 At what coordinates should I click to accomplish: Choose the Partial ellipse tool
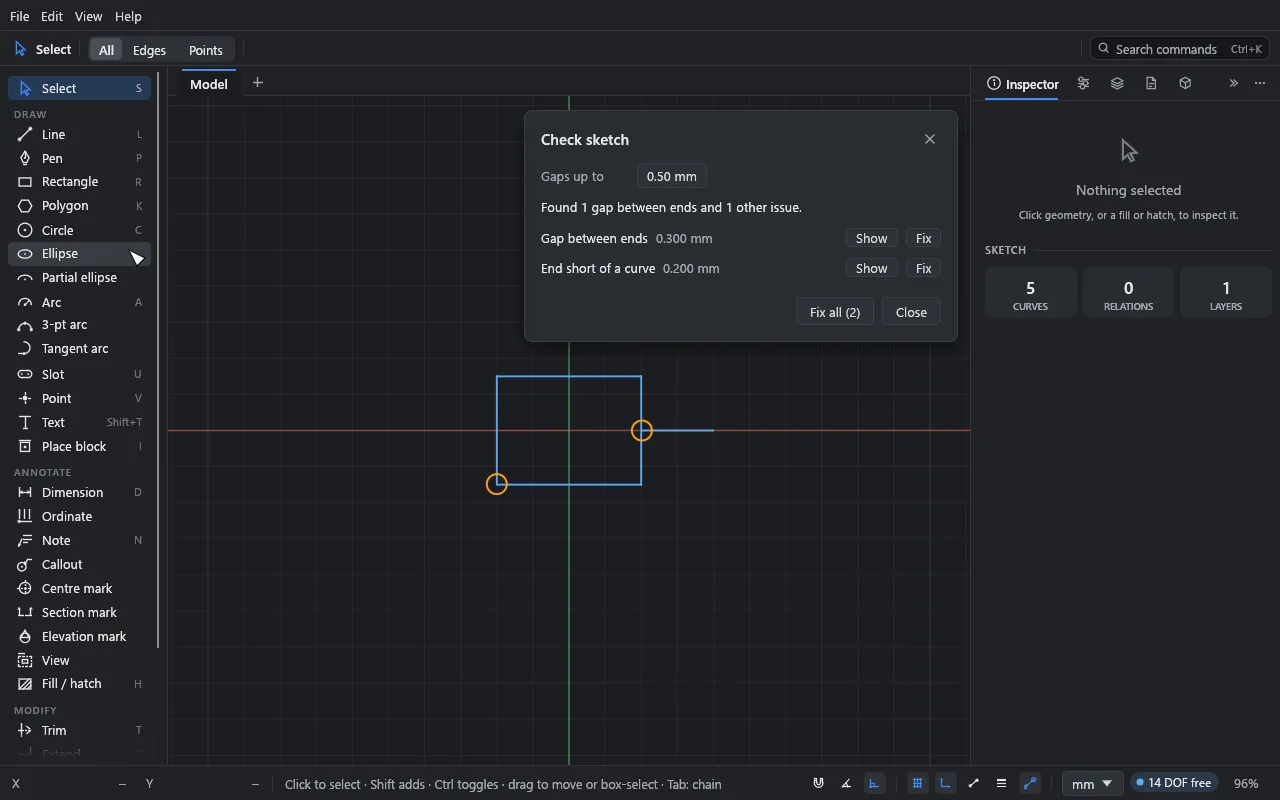tap(80, 278)
